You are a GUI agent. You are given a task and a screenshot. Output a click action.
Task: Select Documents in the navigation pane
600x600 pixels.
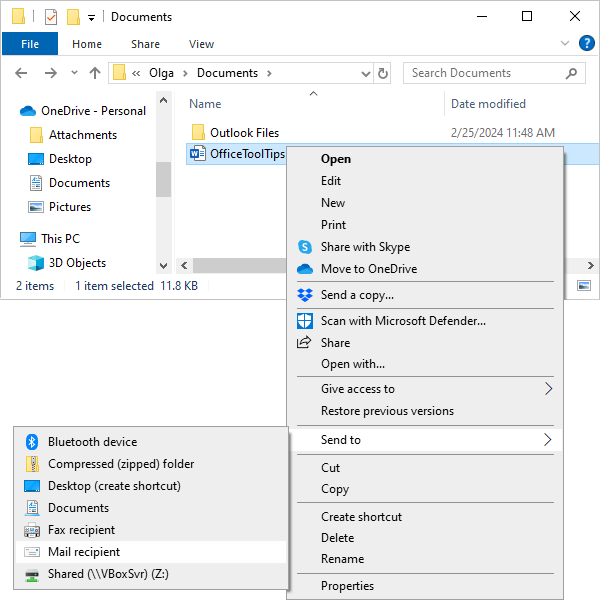[x=70, y=183]
